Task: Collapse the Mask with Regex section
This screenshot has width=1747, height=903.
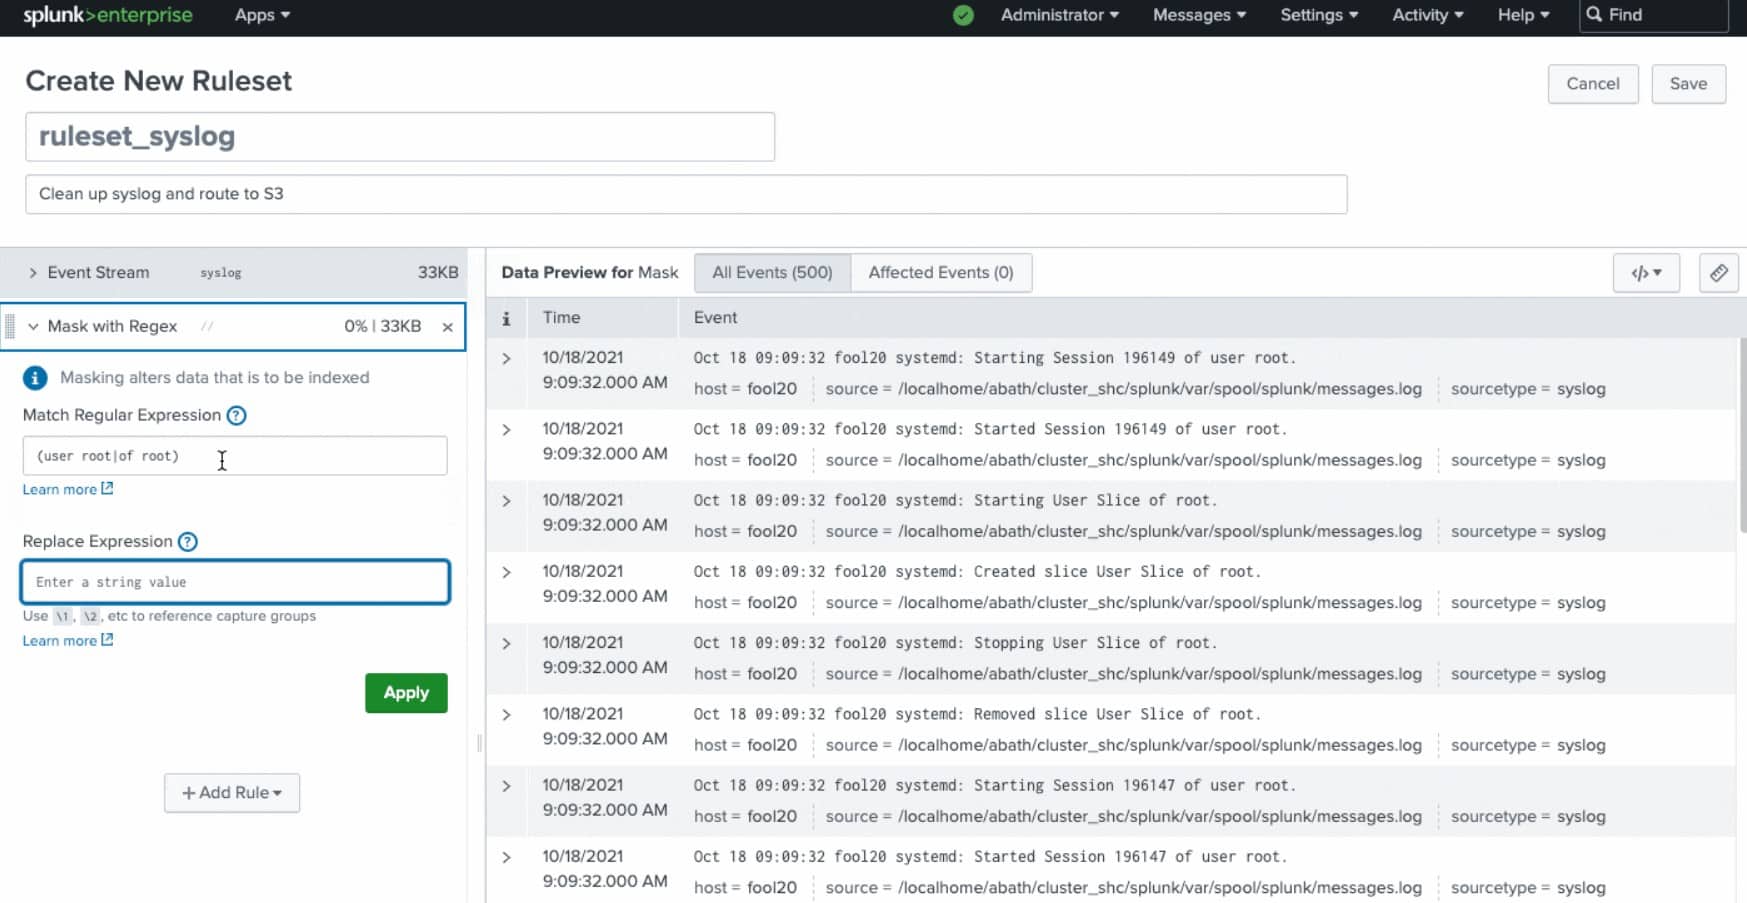Action: coord(33,327)
